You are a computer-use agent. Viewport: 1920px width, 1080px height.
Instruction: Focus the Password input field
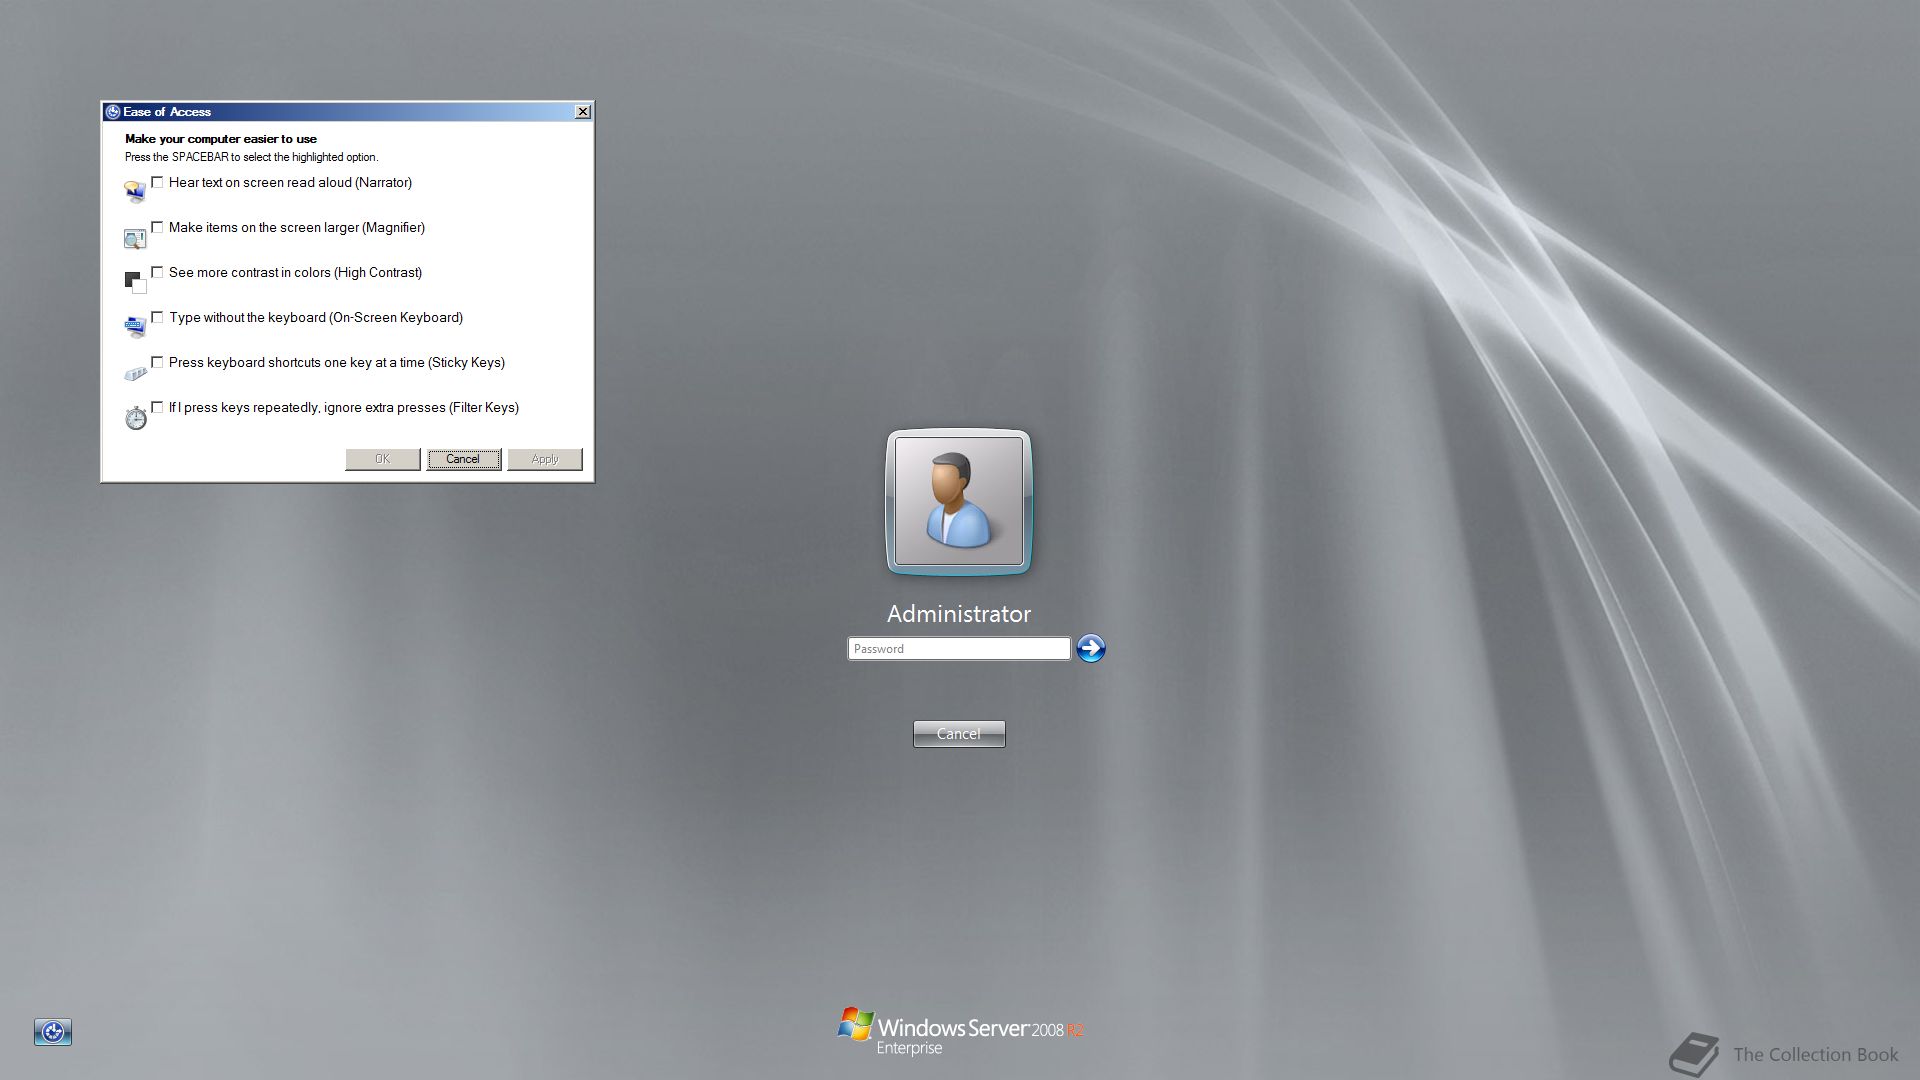[959, 649]
